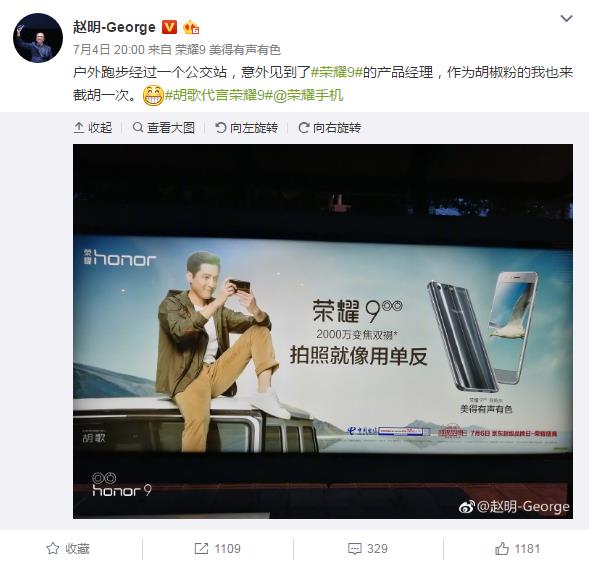
Task: Rotate the image right with 向右旋转
Action: [x=329, y=128]
